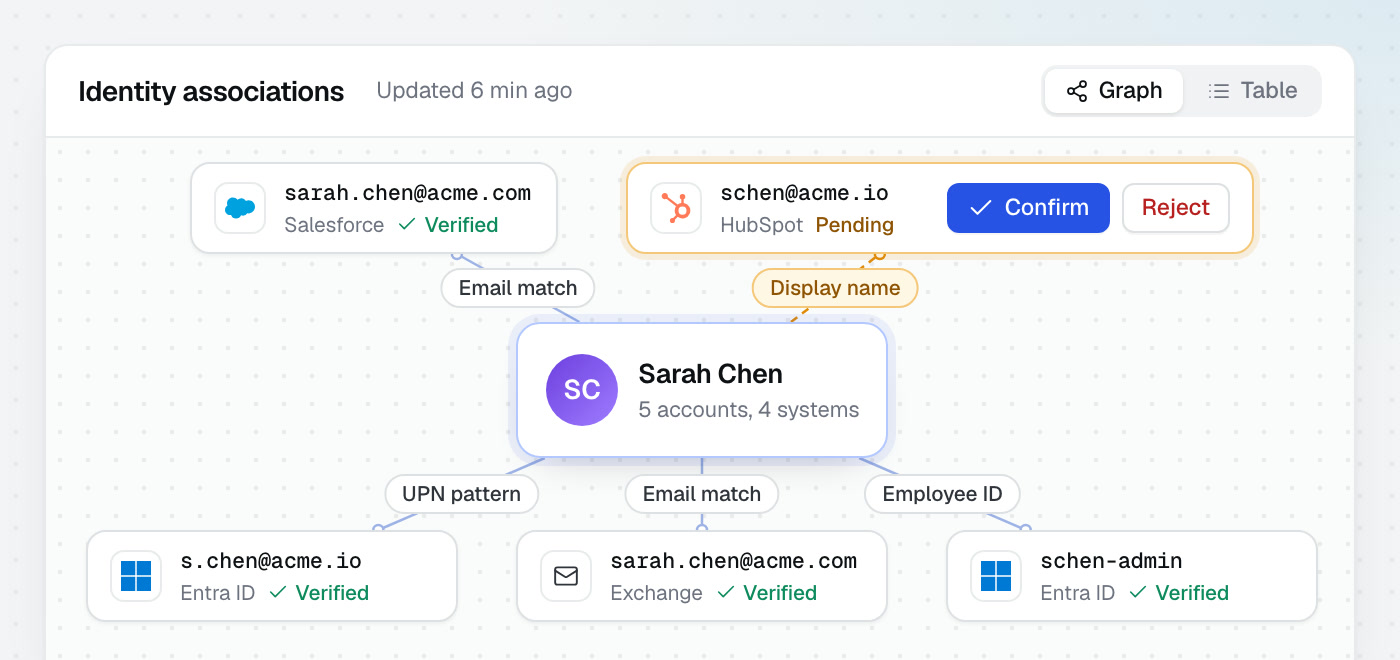Select the Display name edge label

pos(835,288)
